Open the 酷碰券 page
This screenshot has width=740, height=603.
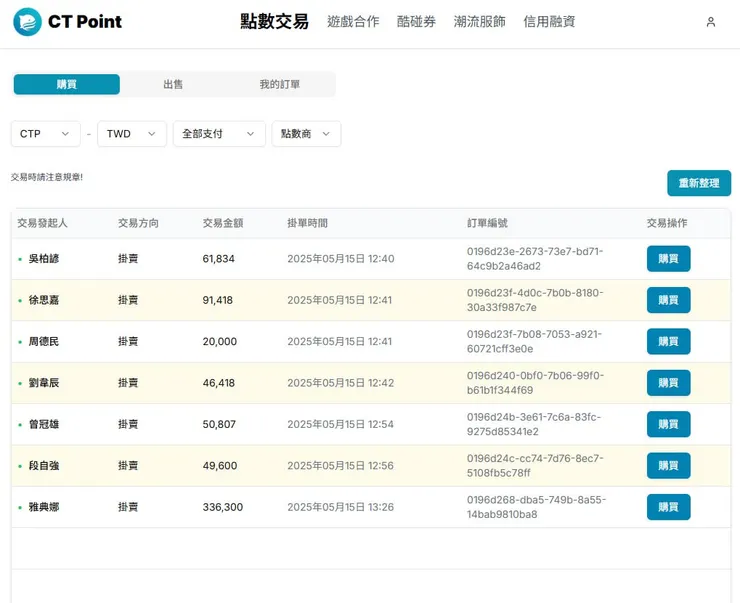click(416, 22)
